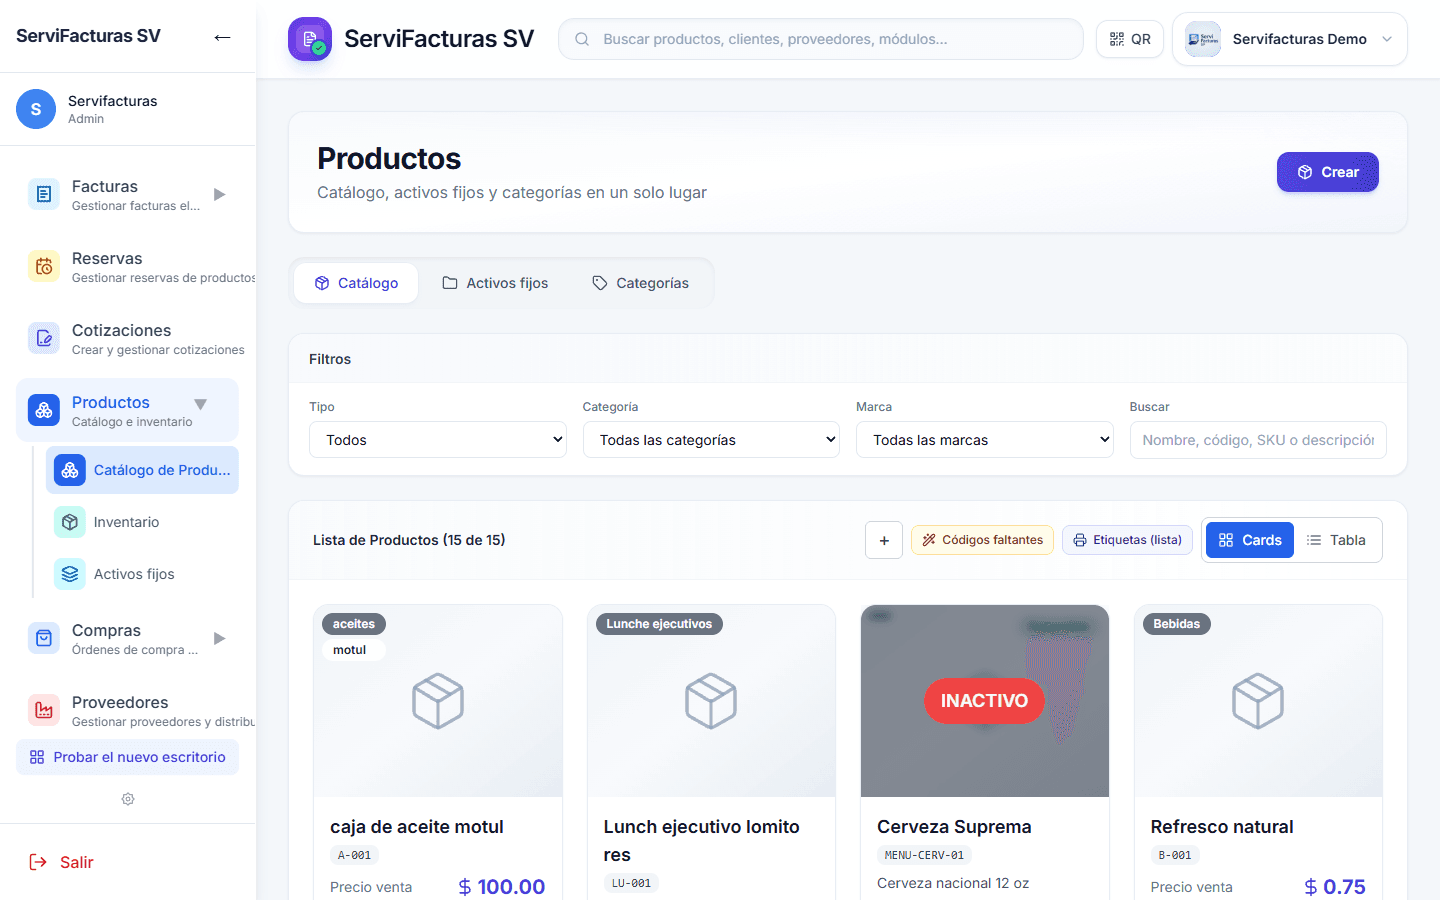Switch to Tabla view
This screenshot has height=900, width=1440.
(1336, 540)
